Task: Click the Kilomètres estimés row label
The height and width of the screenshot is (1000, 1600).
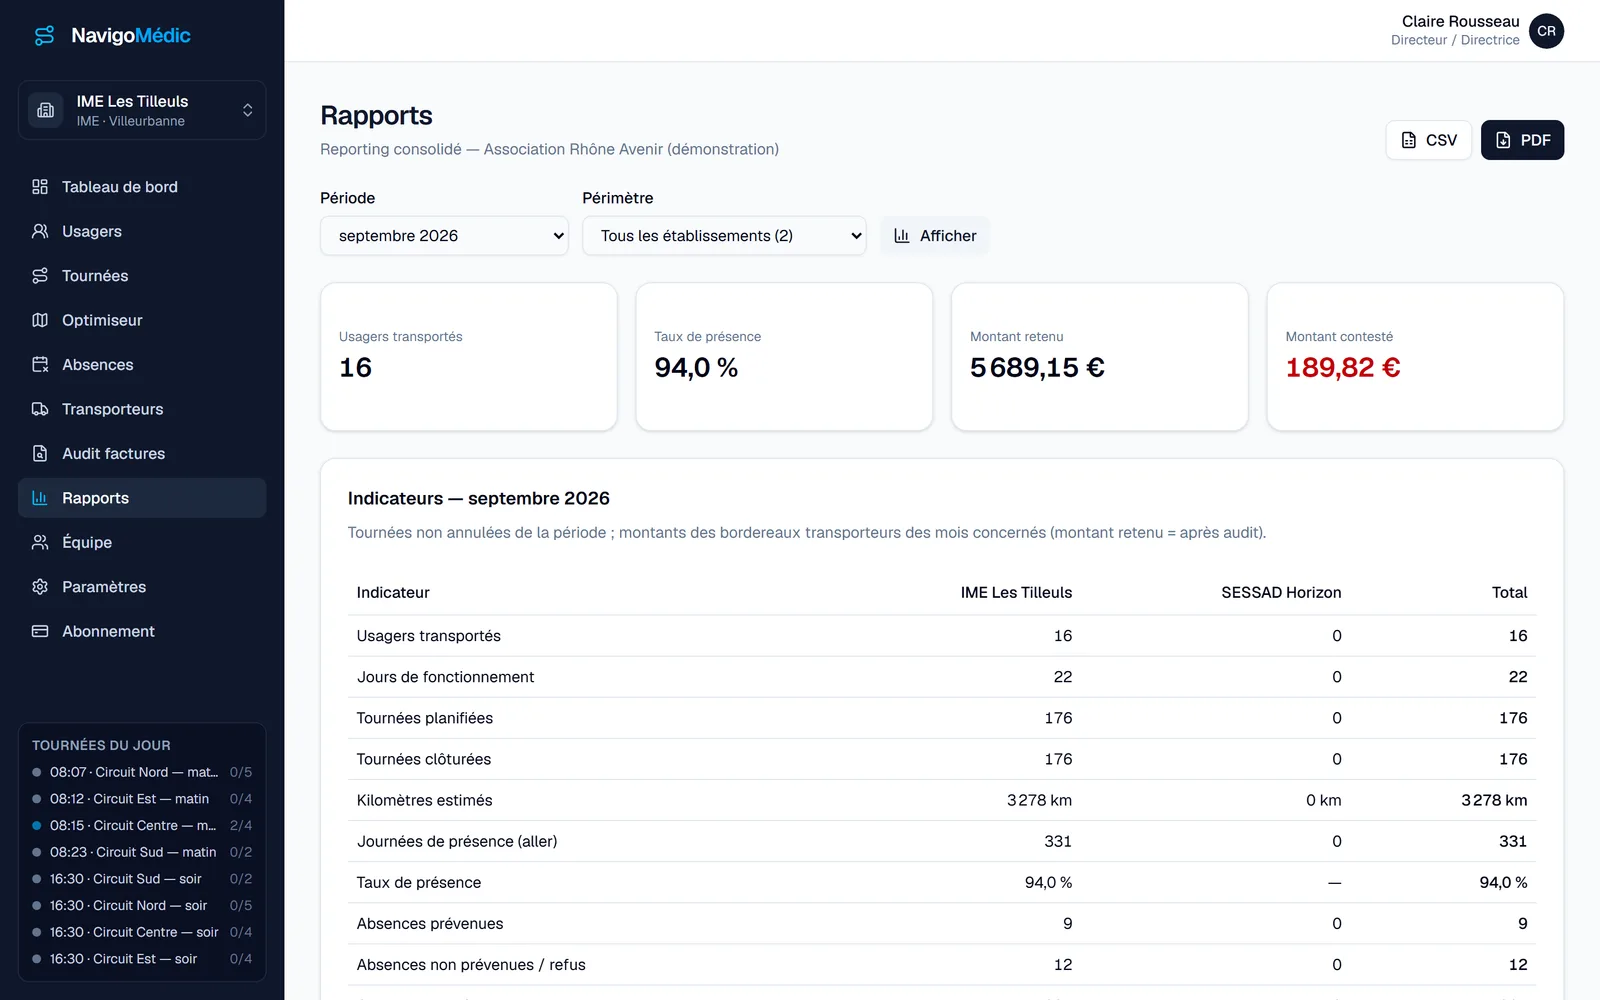Action: coord(424,800)
